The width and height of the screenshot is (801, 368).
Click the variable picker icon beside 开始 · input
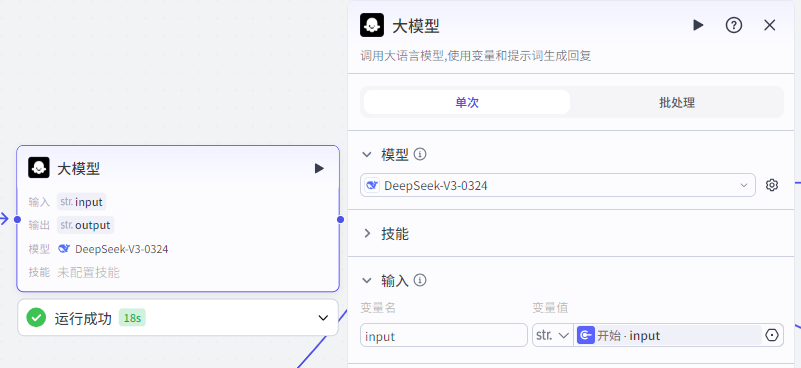772,335
